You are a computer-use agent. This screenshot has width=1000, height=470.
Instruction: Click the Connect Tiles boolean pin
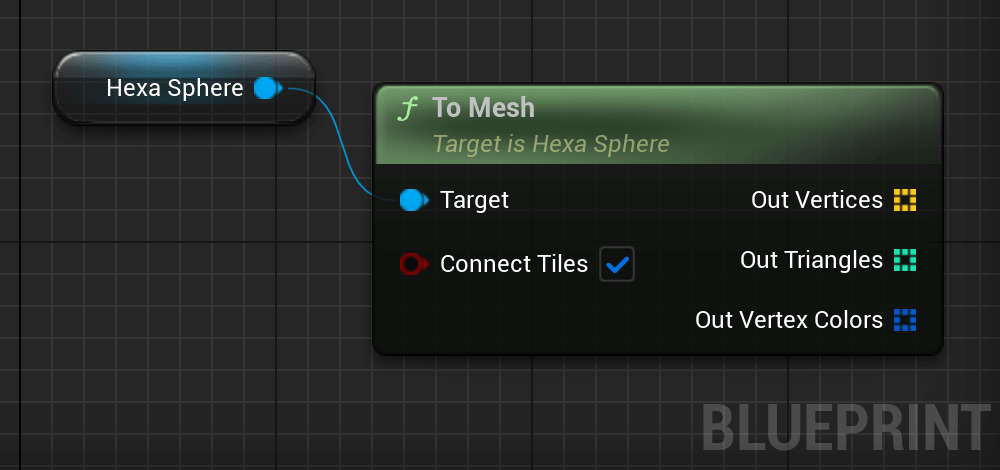pos(413,264)
